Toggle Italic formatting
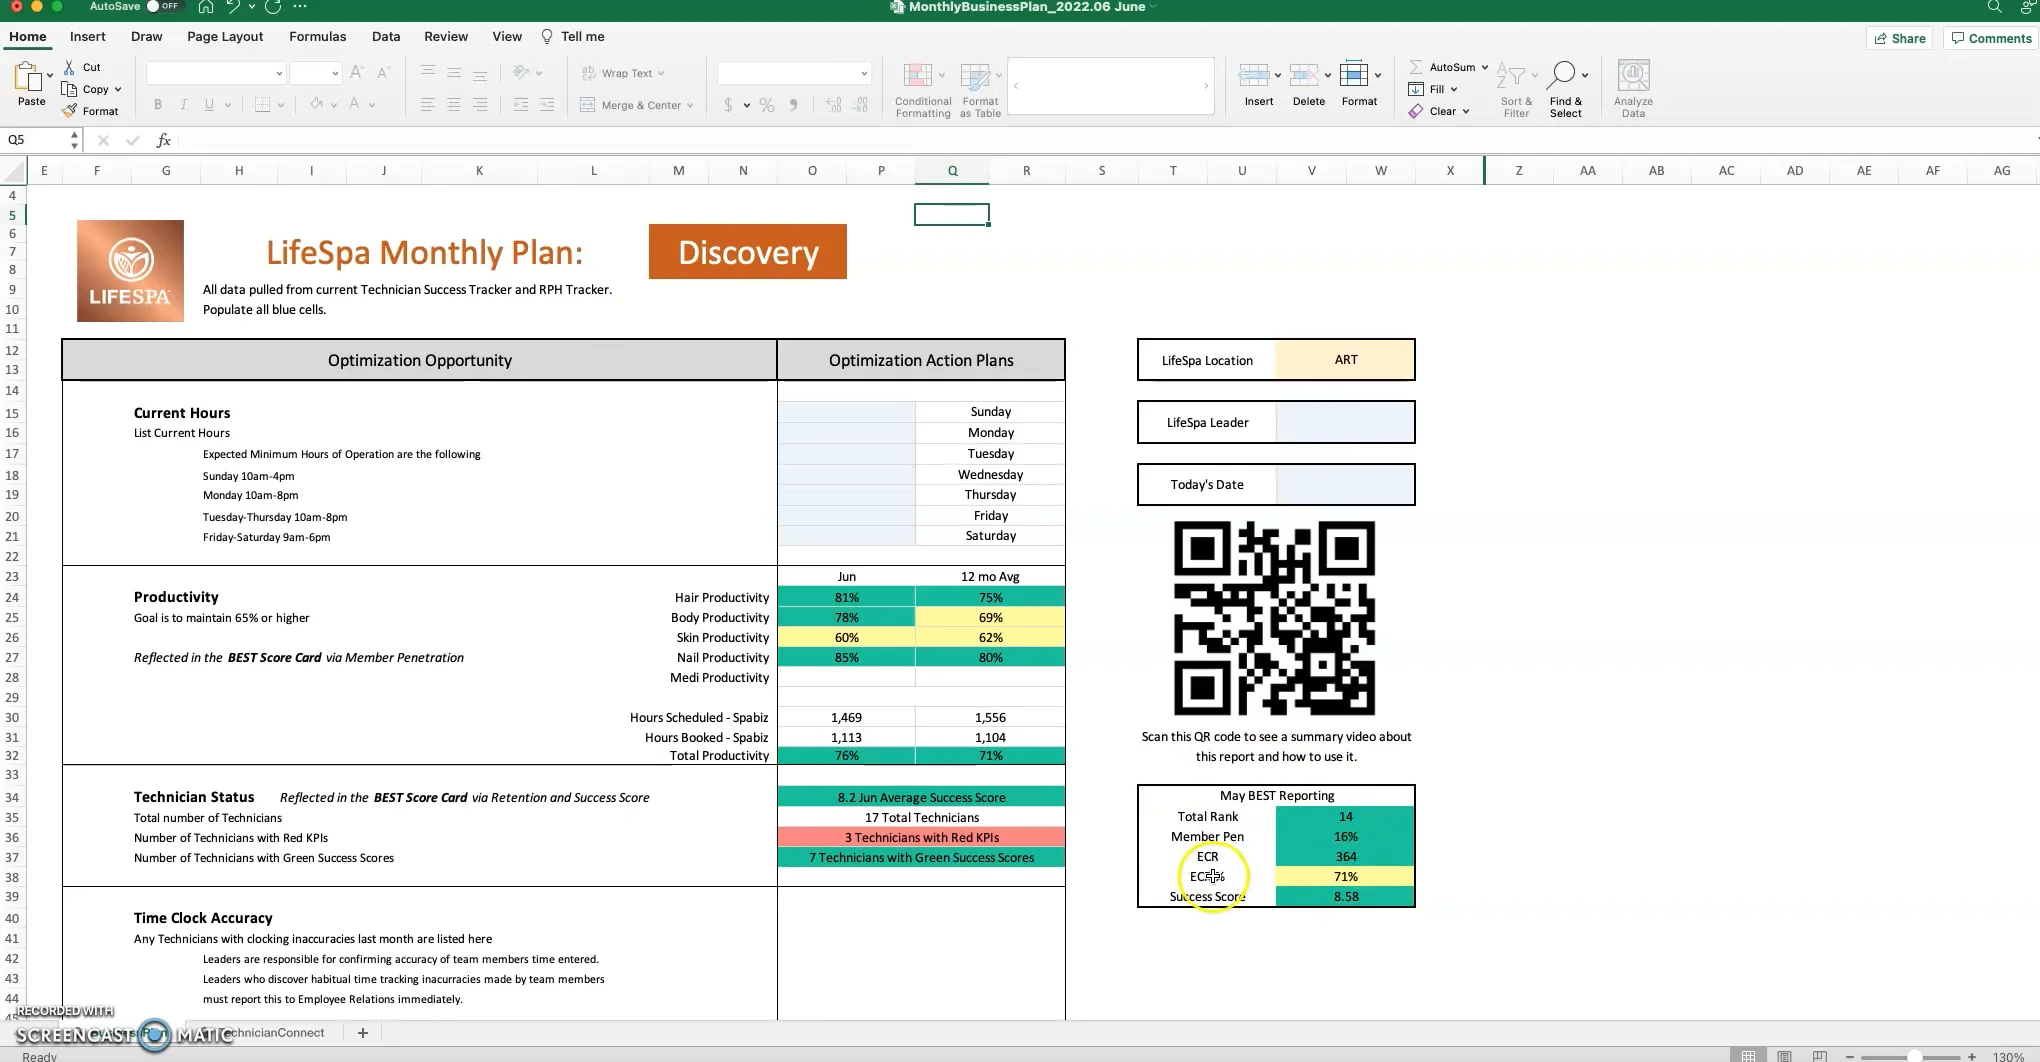This screenshot has width=2040, height=1062. point(183,105)
